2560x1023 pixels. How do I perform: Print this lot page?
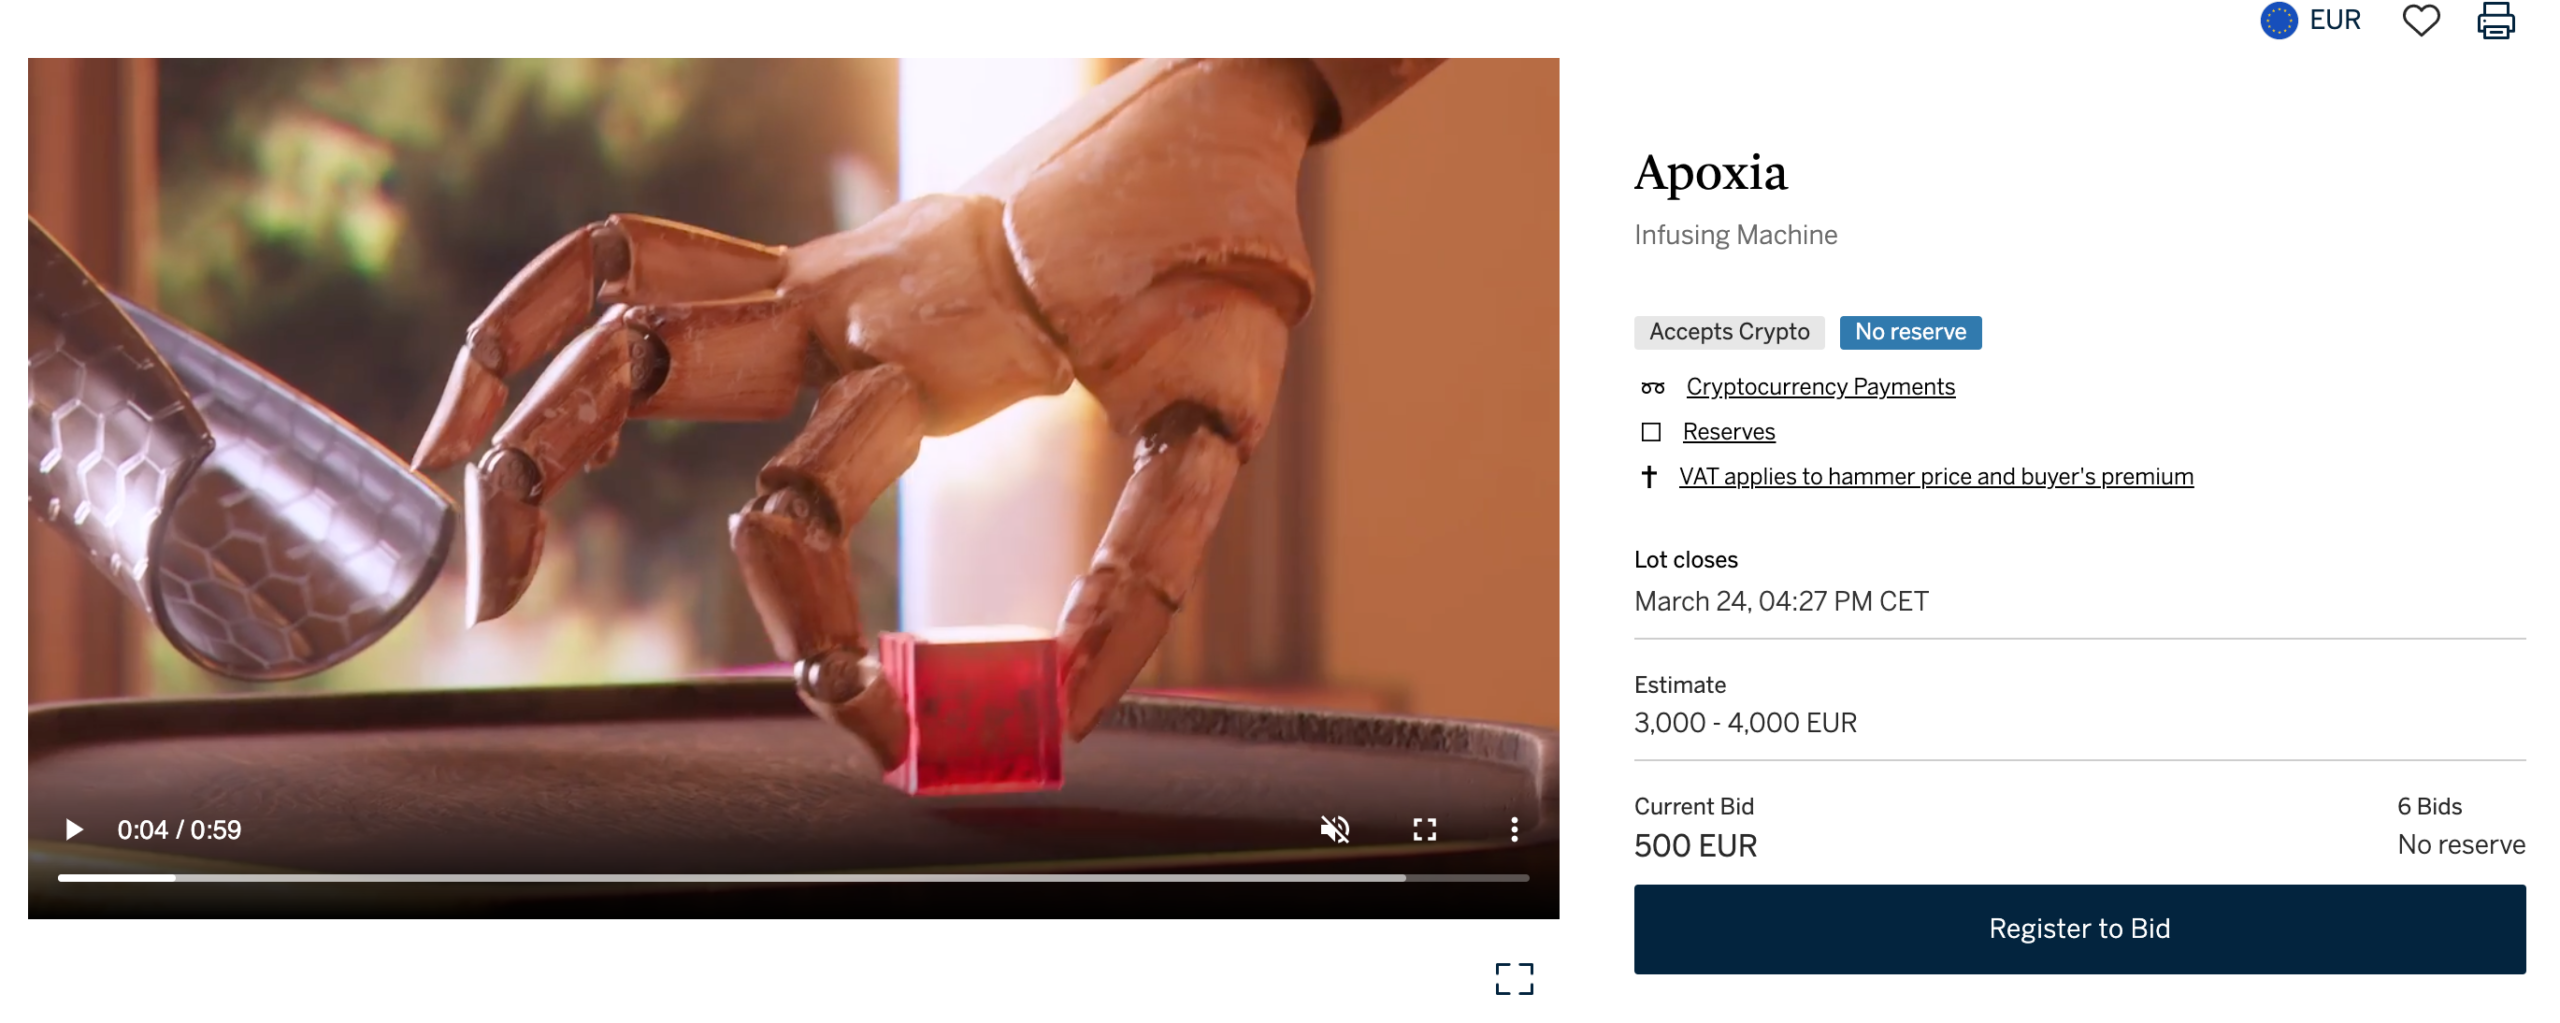tap(2495, 20)
